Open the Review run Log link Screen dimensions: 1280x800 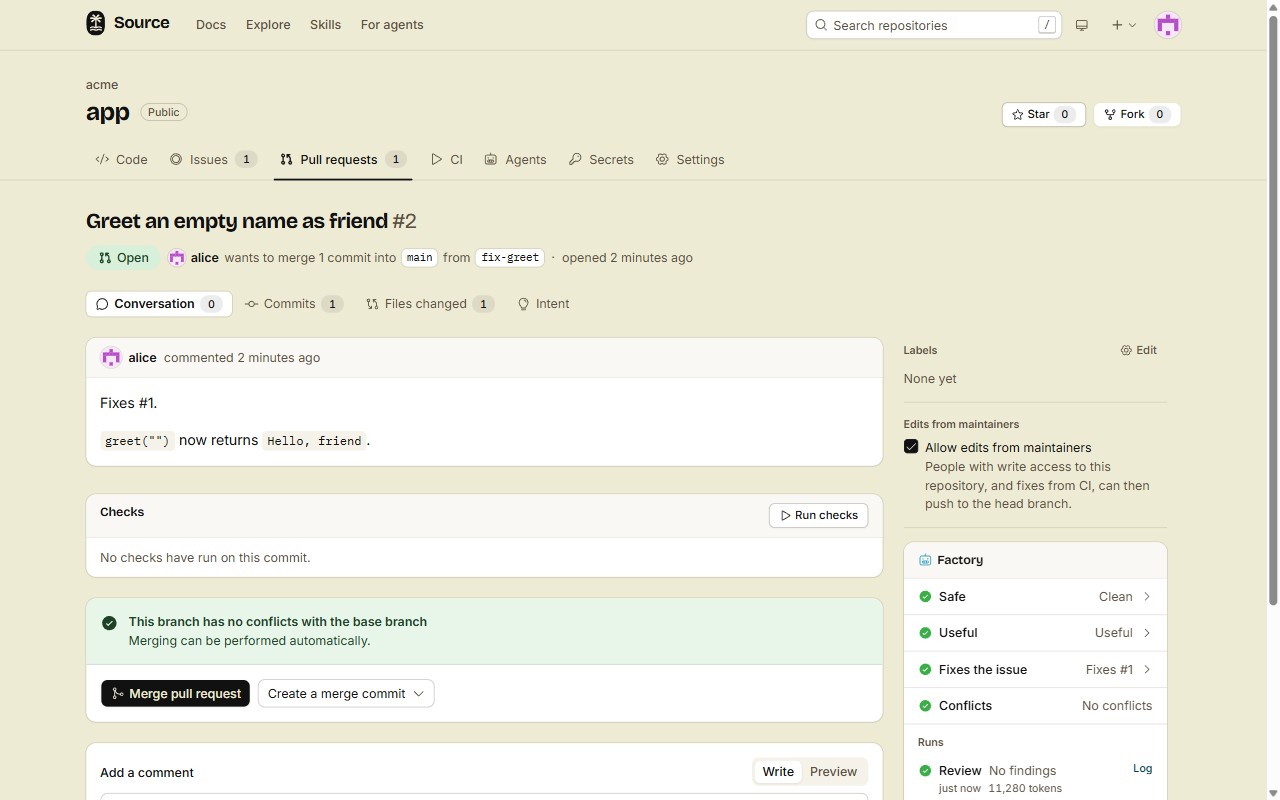(1142, 768)
